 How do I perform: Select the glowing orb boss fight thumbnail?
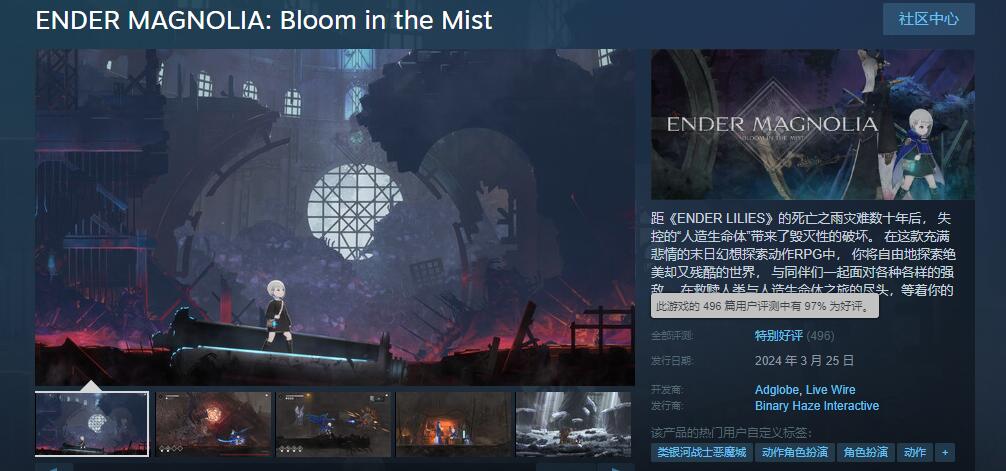214,424
